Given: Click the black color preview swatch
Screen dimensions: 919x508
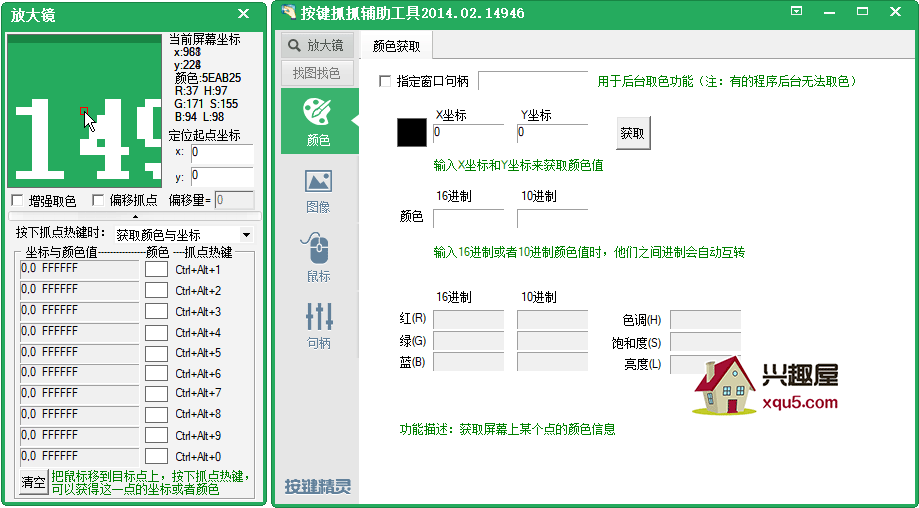Looking at the screenshot, I should point(412,132).
